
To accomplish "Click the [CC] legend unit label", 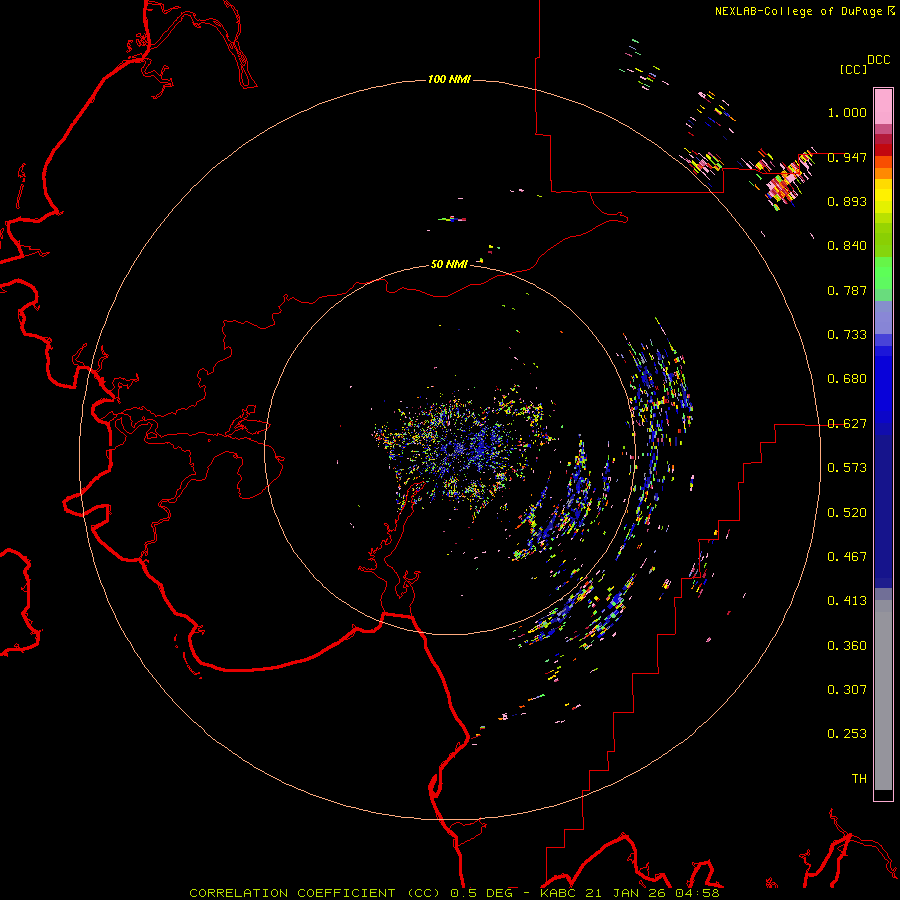I will click(854, 69).
